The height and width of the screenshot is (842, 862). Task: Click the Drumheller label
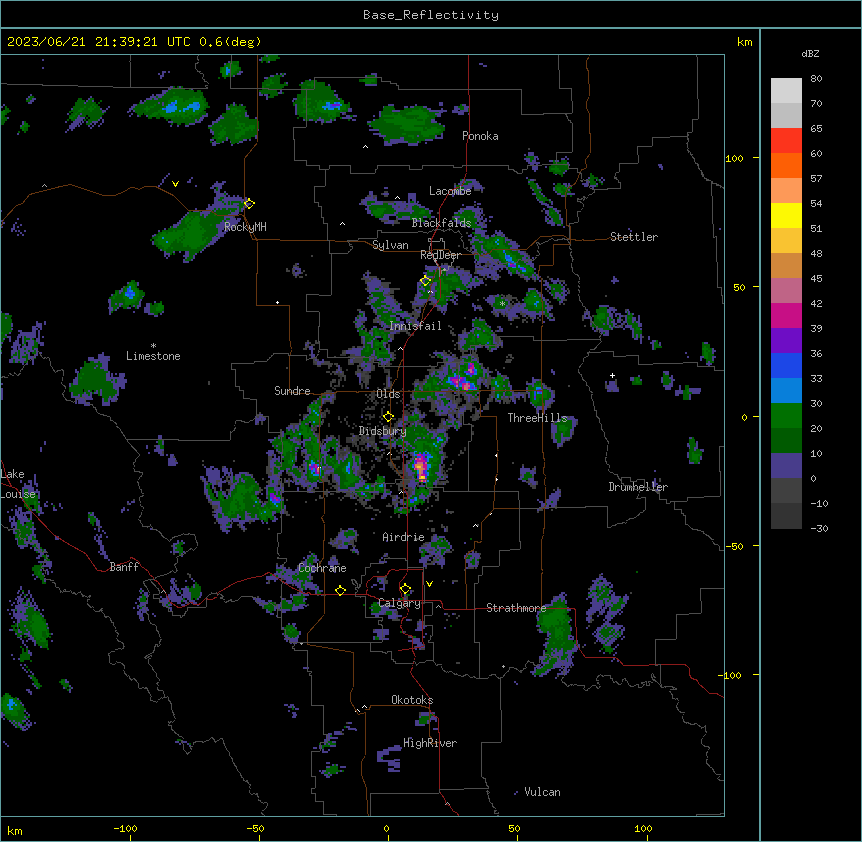(638, 487)
